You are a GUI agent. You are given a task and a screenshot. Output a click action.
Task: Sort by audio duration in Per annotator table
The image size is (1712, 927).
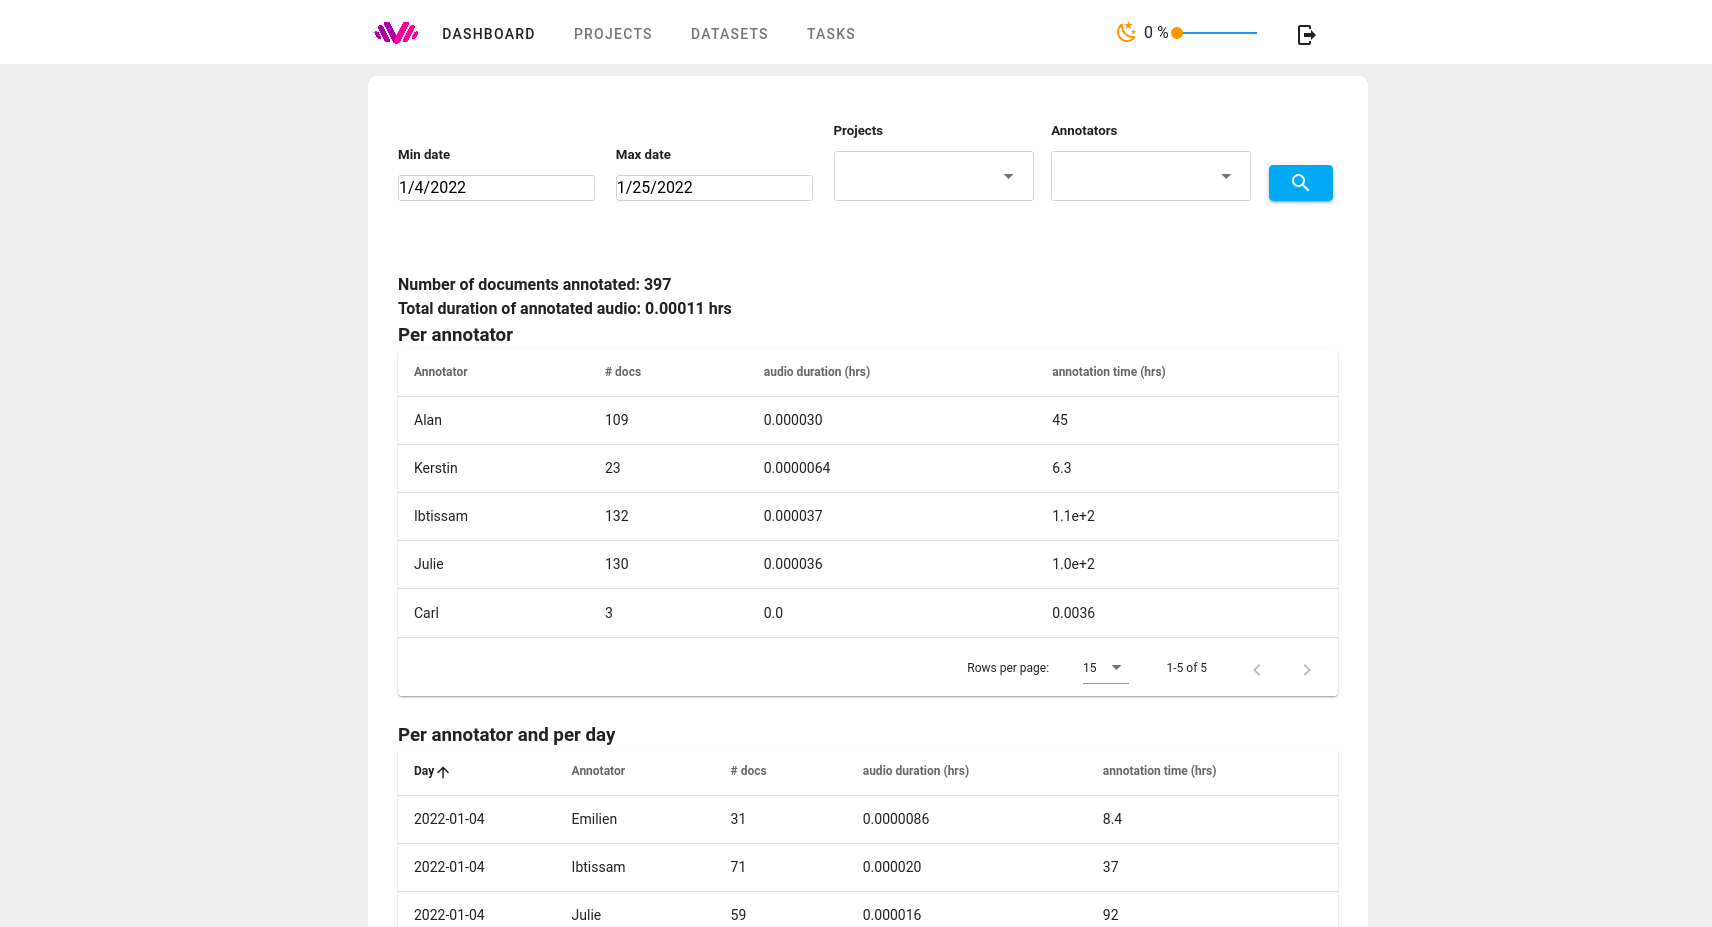tap(817, 372)
